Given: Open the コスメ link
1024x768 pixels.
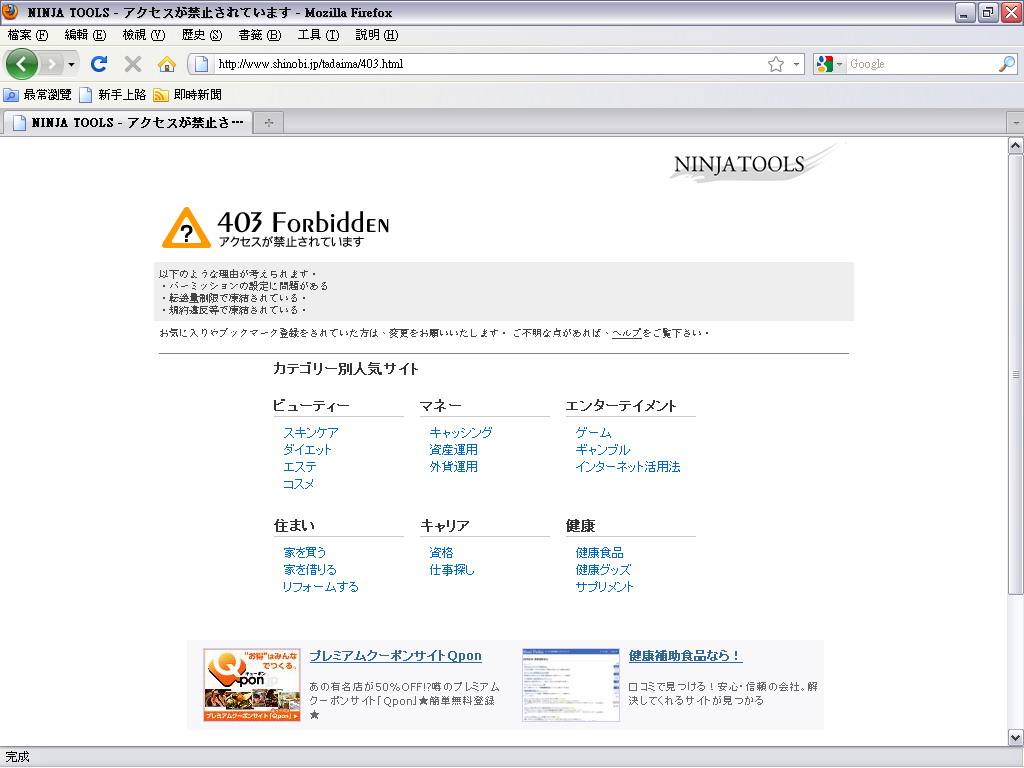Looking at the screenshot, I should coord(299,483).
